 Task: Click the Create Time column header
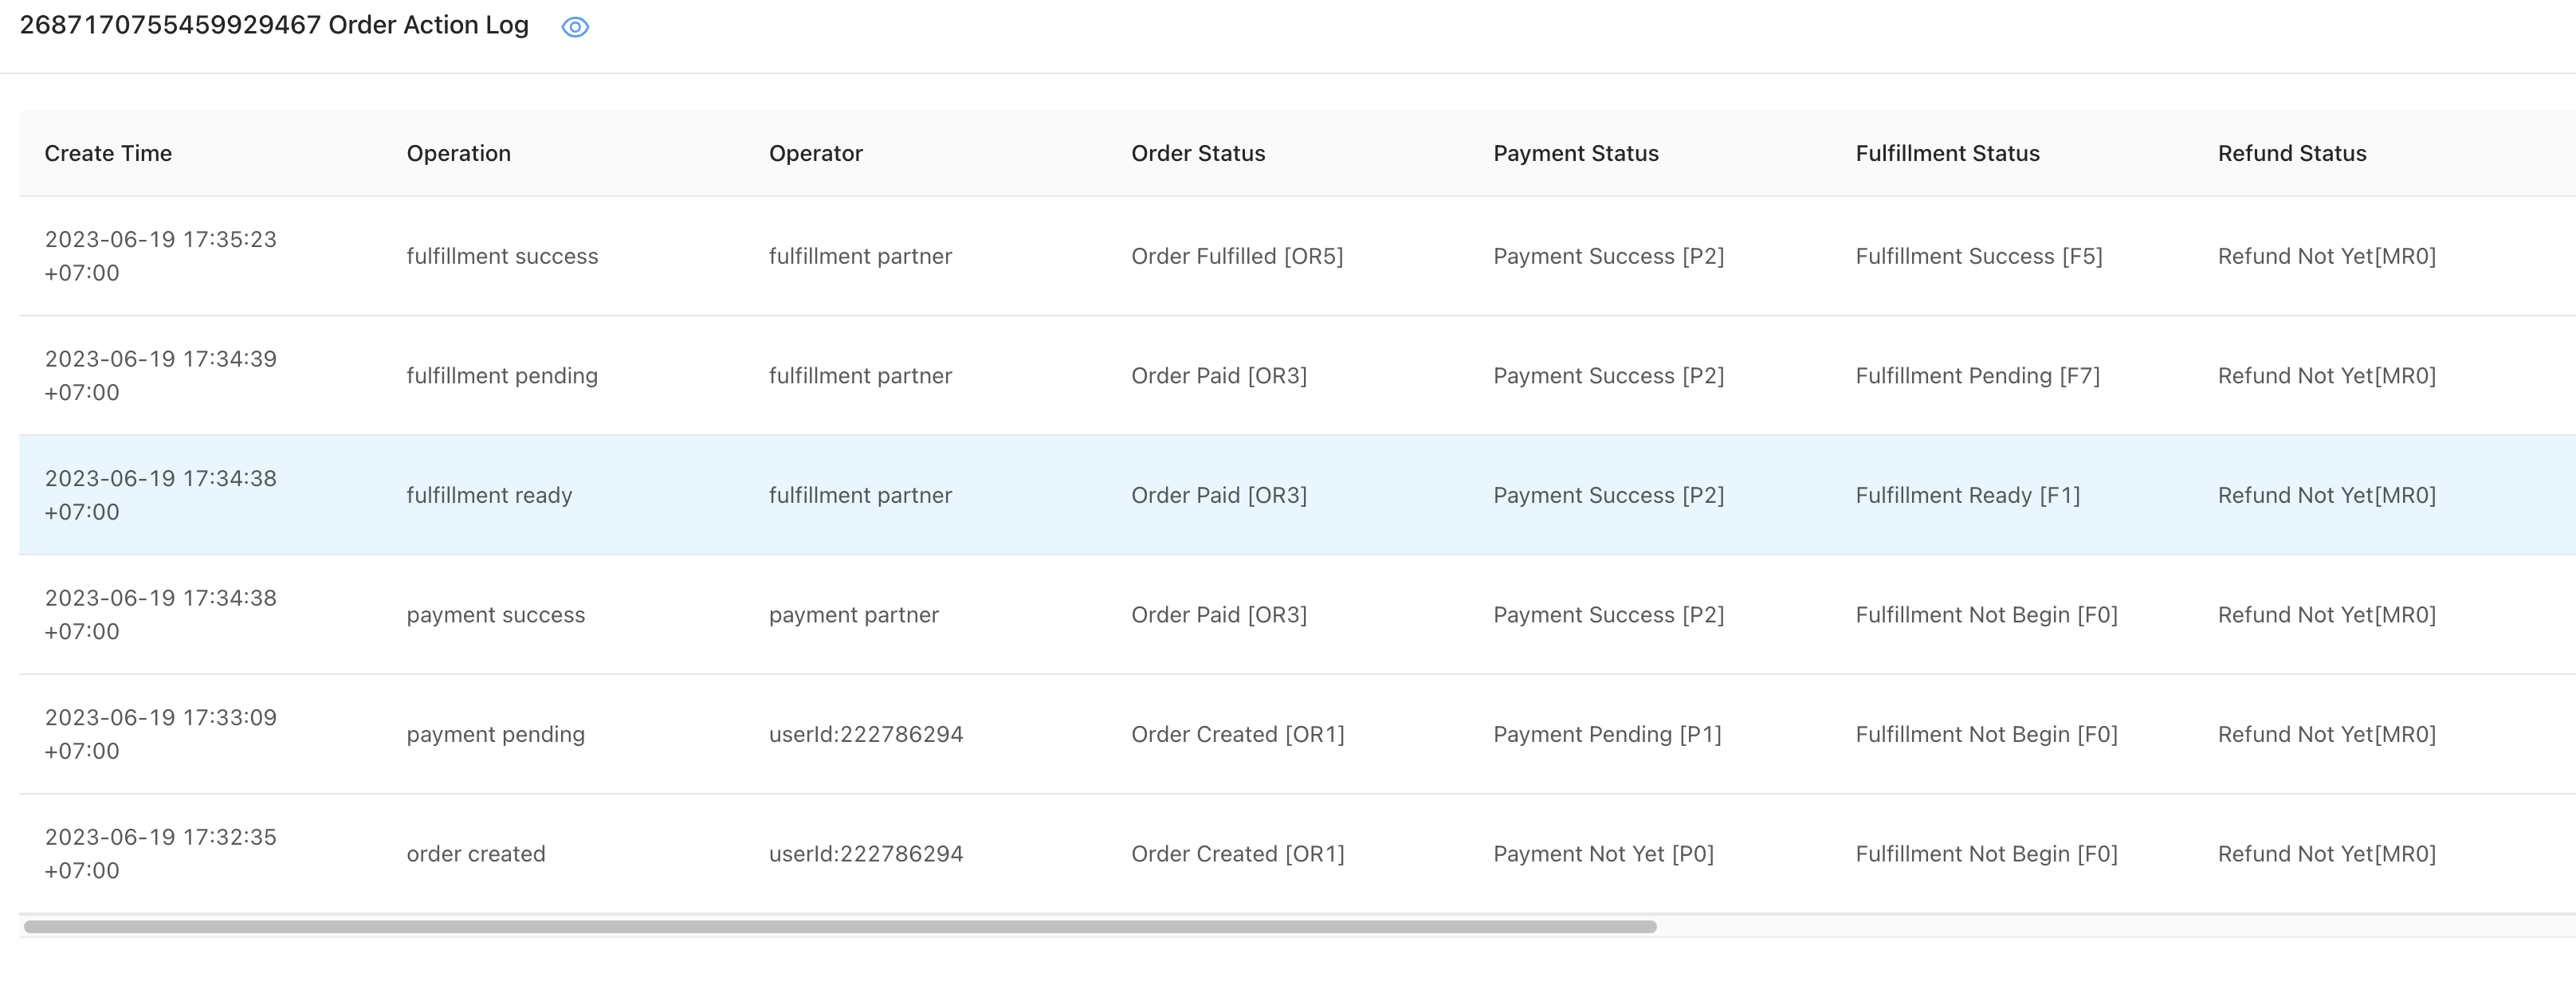point(108,153)
